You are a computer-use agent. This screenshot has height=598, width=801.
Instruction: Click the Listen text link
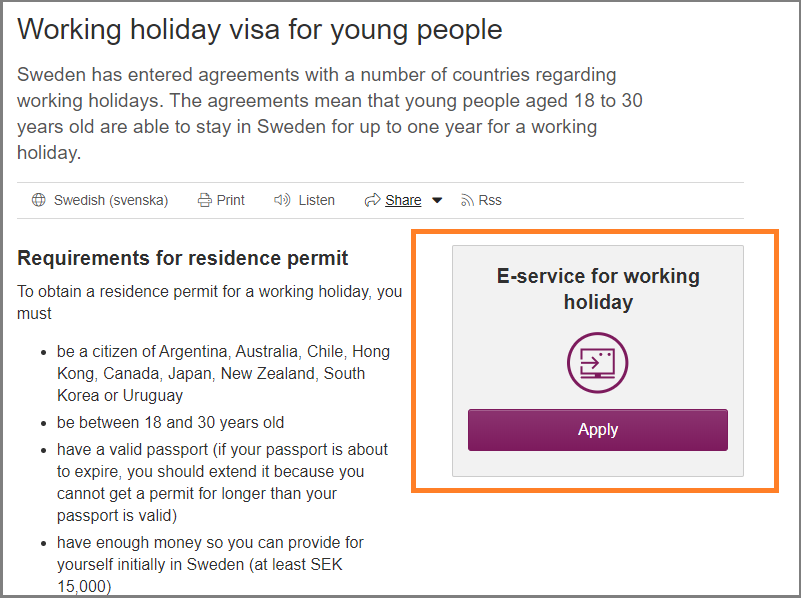click(316, 200)
